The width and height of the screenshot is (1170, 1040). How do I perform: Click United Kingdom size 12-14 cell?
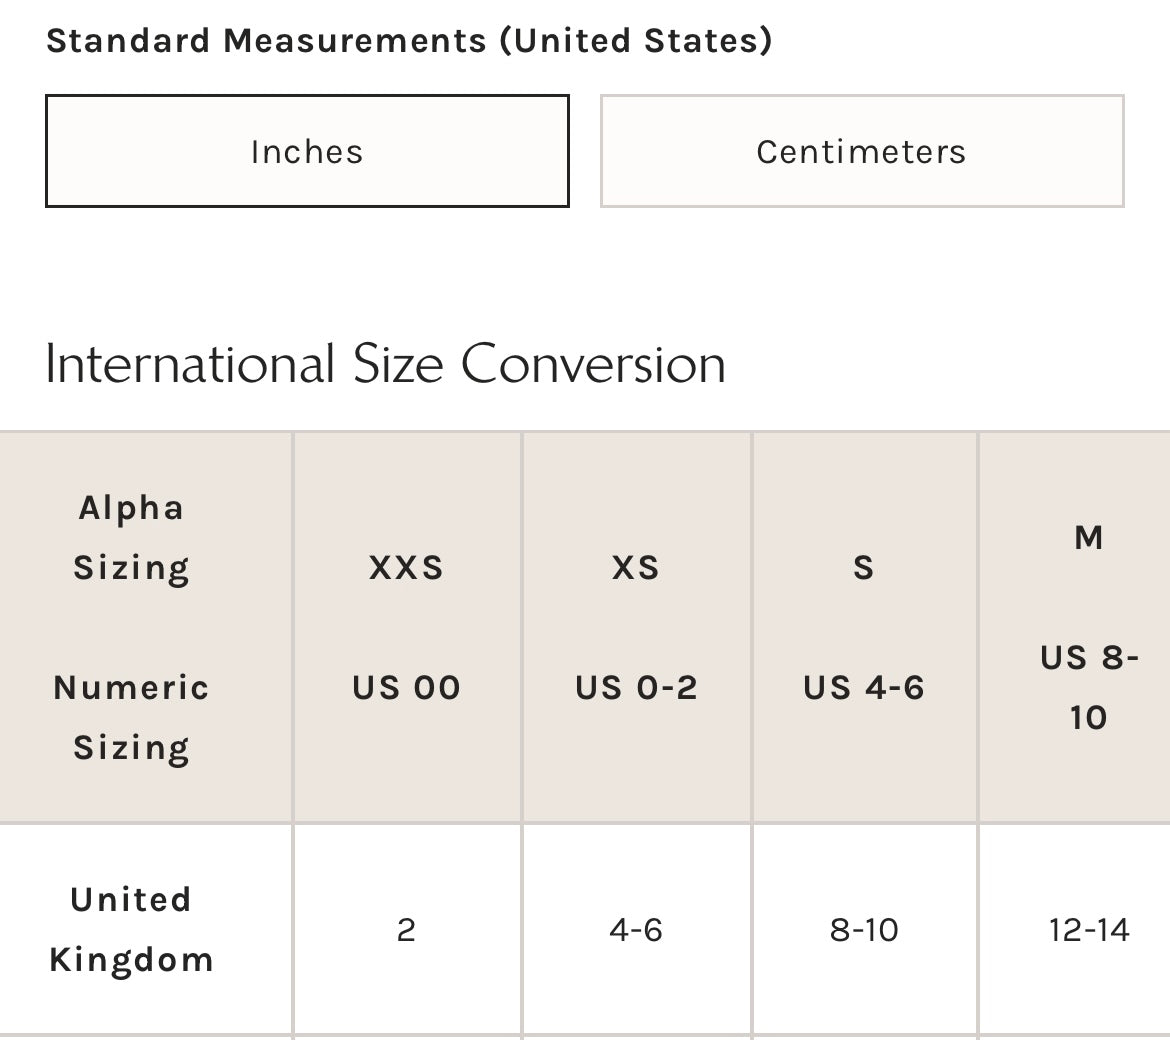point(1089,930)
